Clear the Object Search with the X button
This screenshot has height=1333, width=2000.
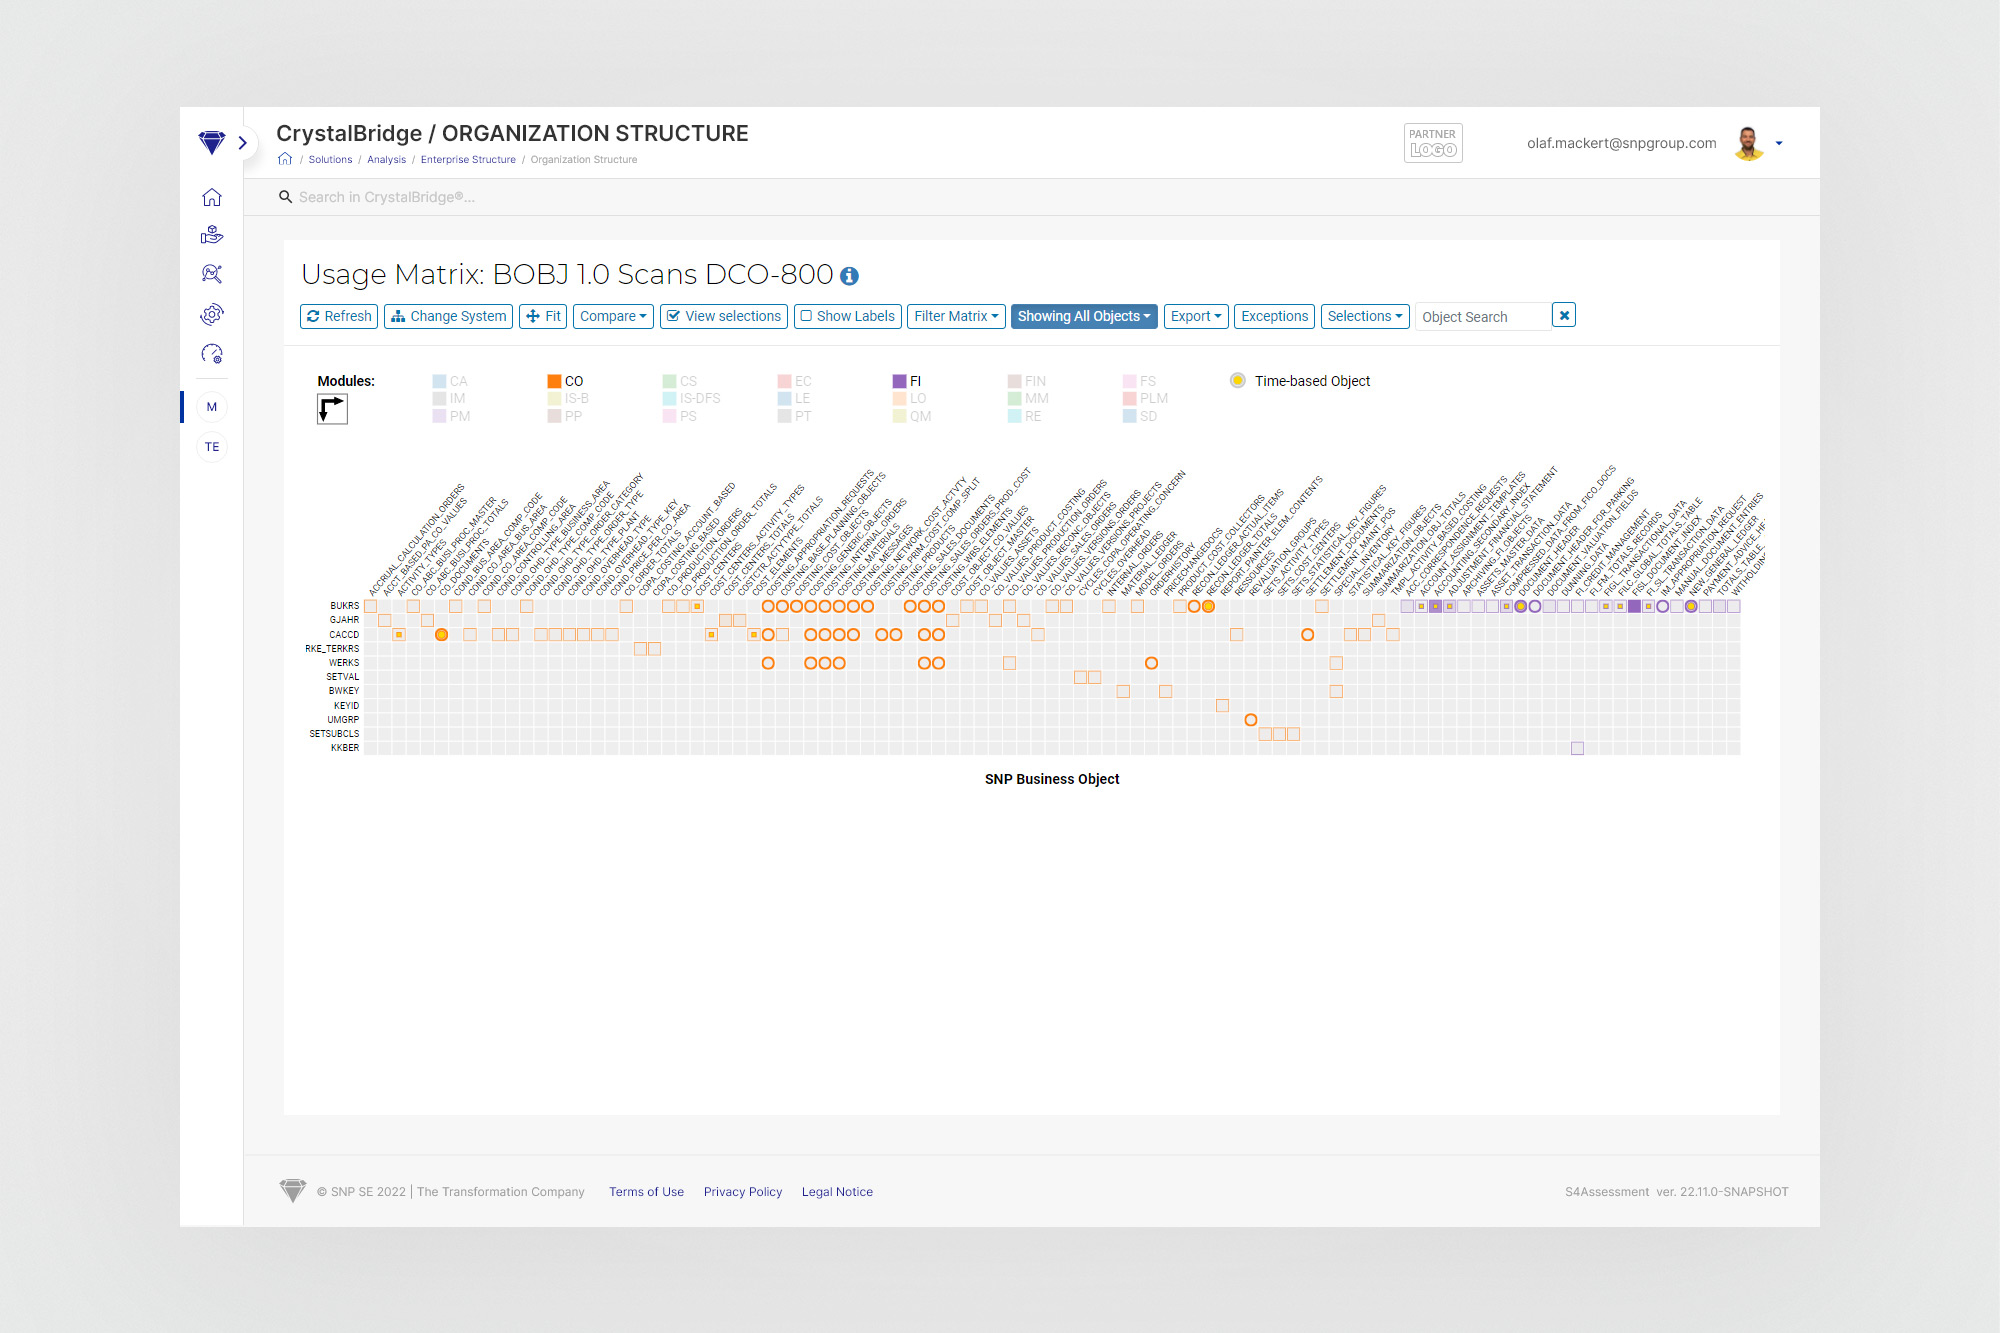pyautogui.click(x=1564, y=316)
